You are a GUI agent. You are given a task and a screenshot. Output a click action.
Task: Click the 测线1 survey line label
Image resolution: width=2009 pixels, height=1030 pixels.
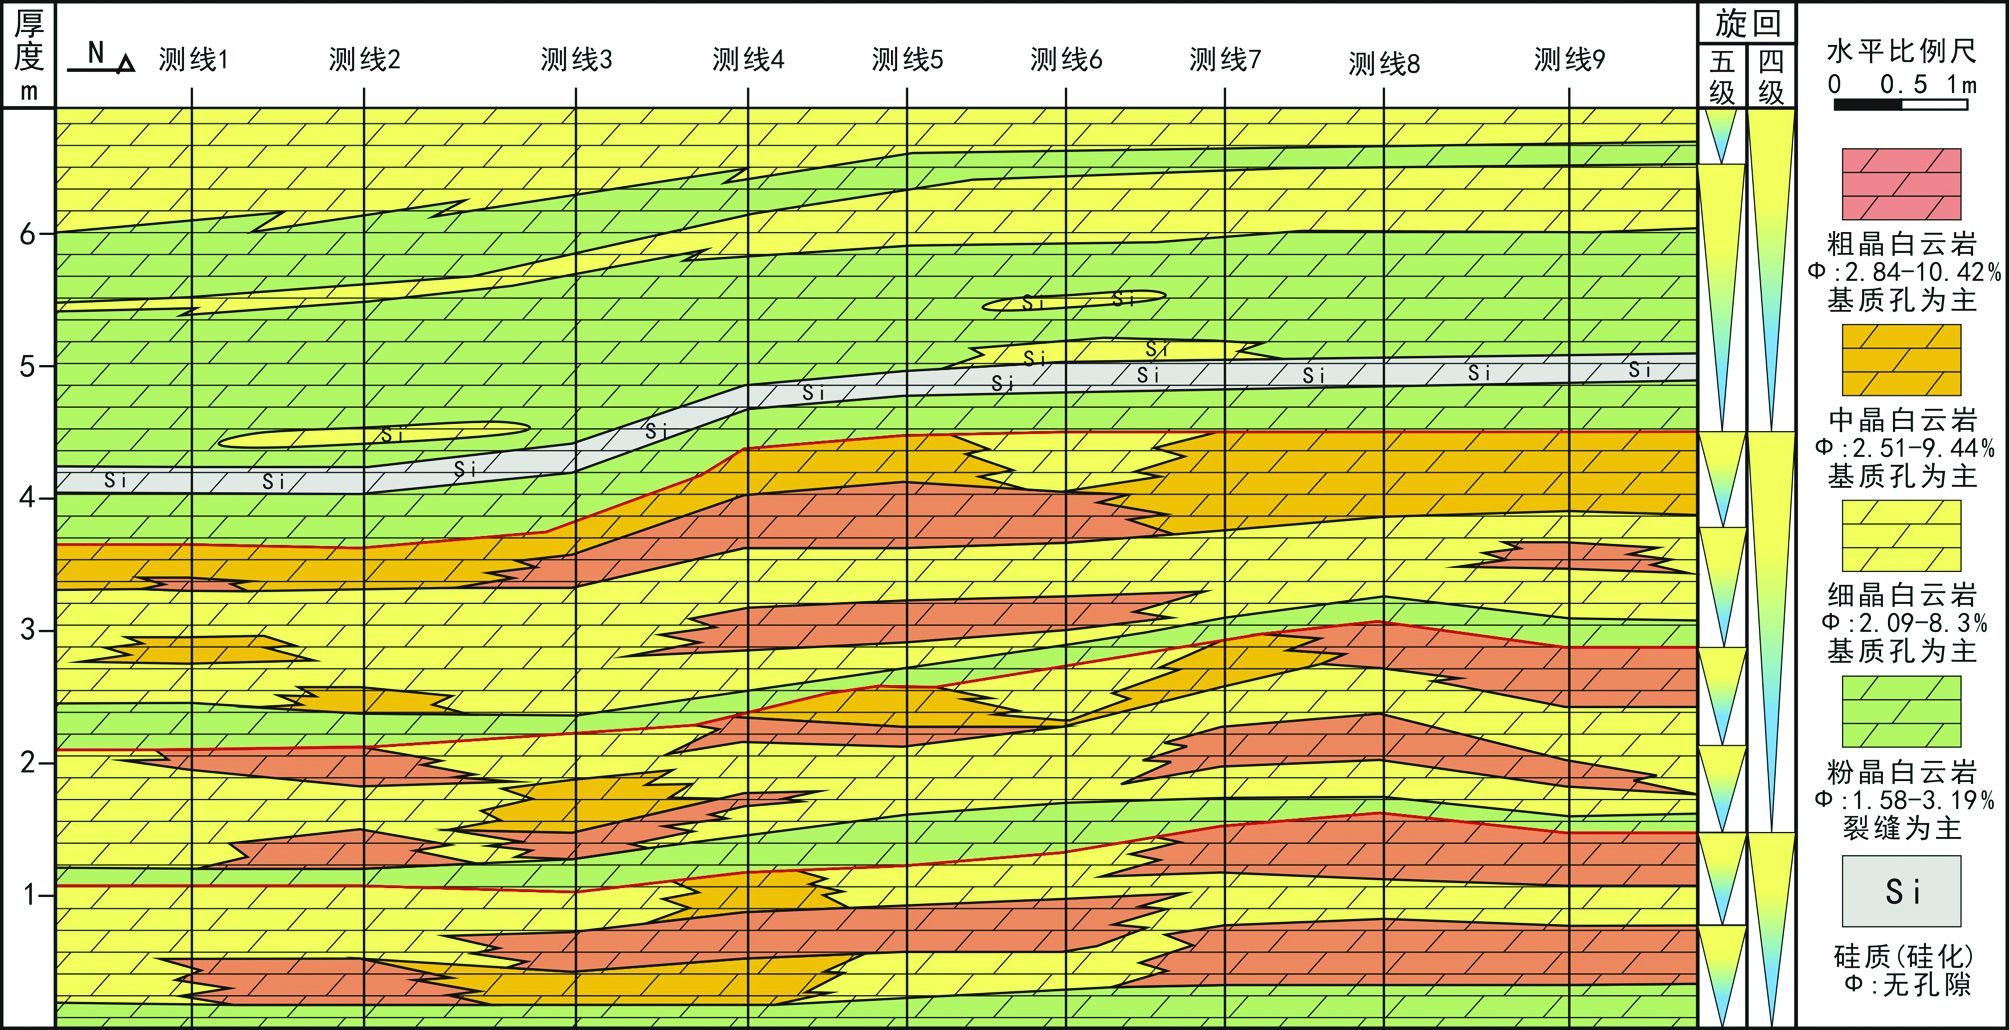click(194, 60)
